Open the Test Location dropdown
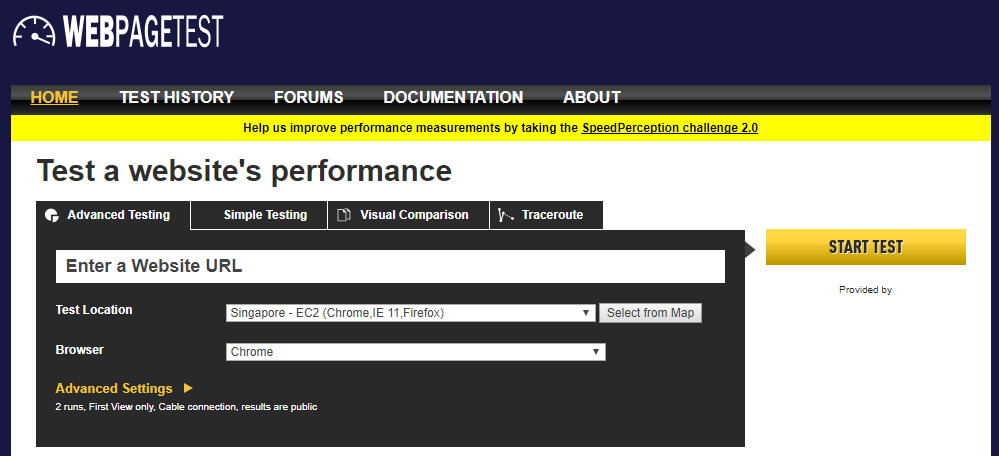This screenshot has width=999, height=456. (411, 313)
